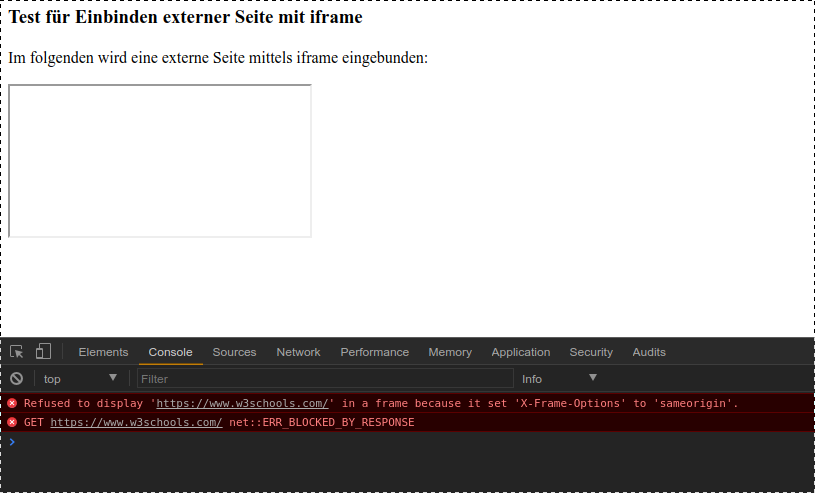Open the Performance tab
The image size is (815, 493).
374,352
